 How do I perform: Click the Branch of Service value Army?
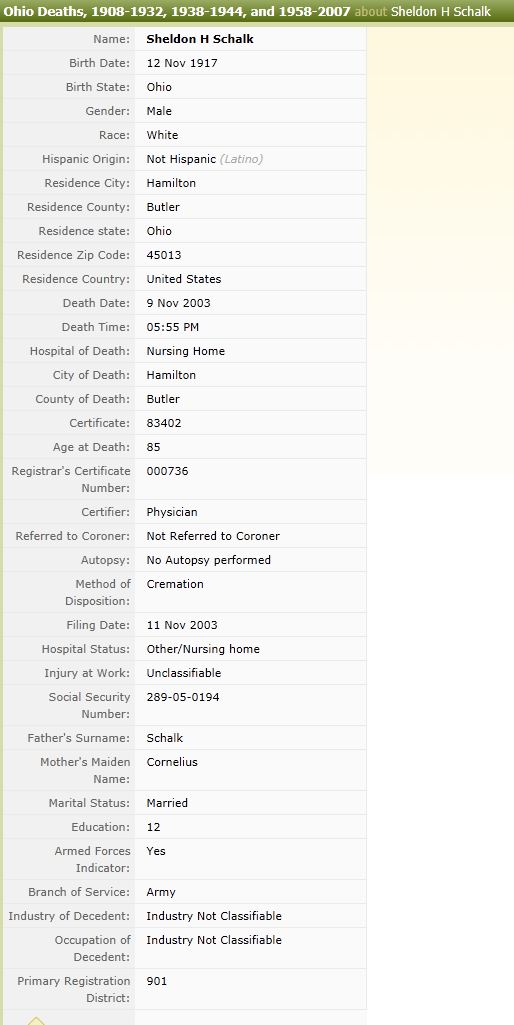(161, 892)
